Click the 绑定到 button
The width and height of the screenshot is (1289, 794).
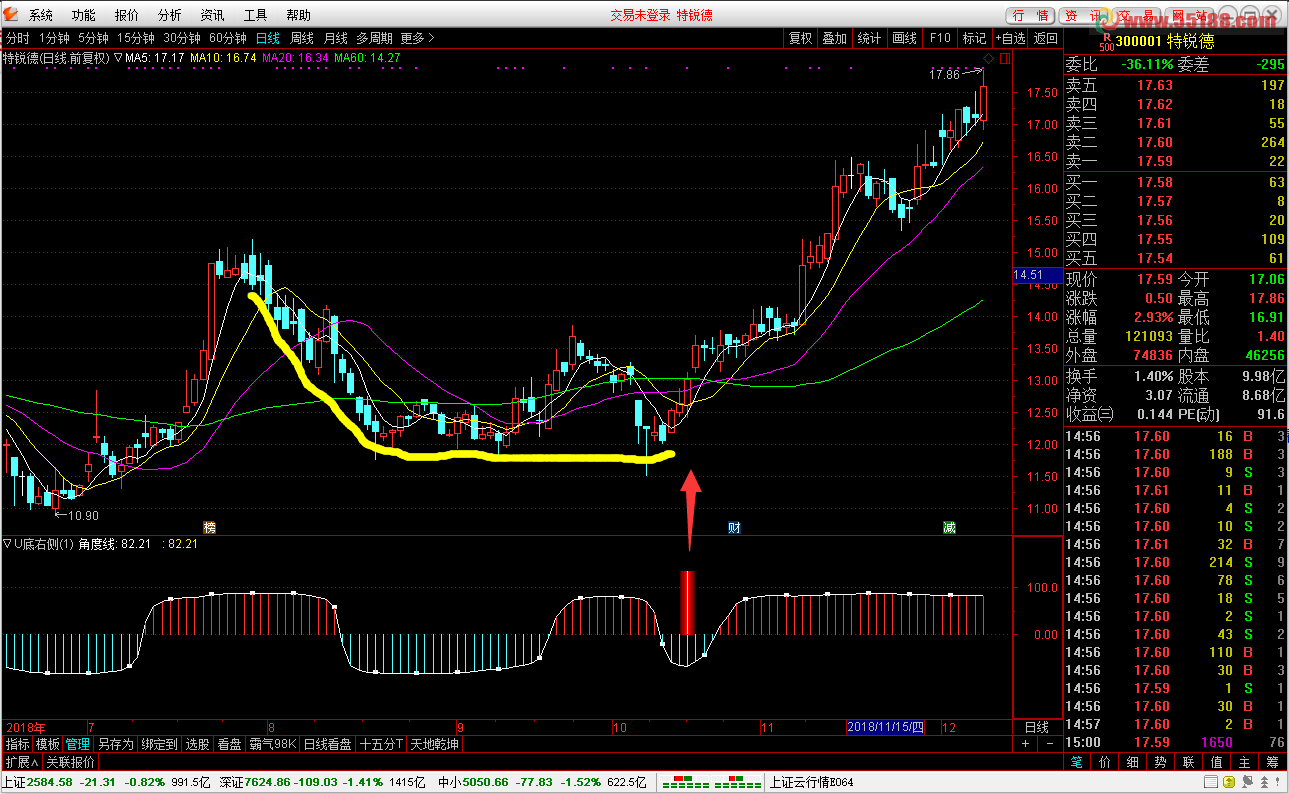tap(159, 744)
